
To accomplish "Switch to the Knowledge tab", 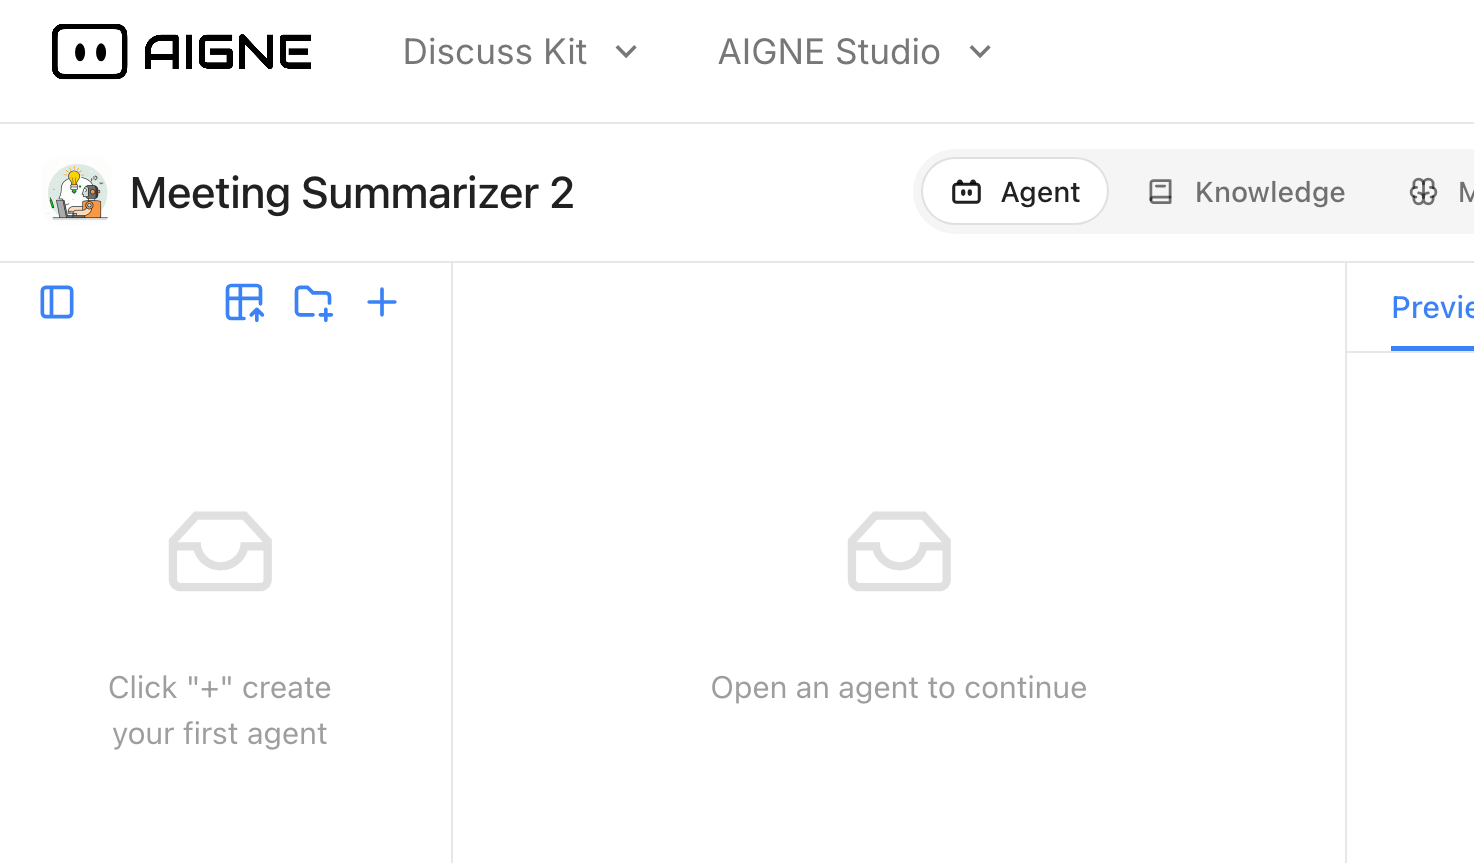I will point(1247,192).
